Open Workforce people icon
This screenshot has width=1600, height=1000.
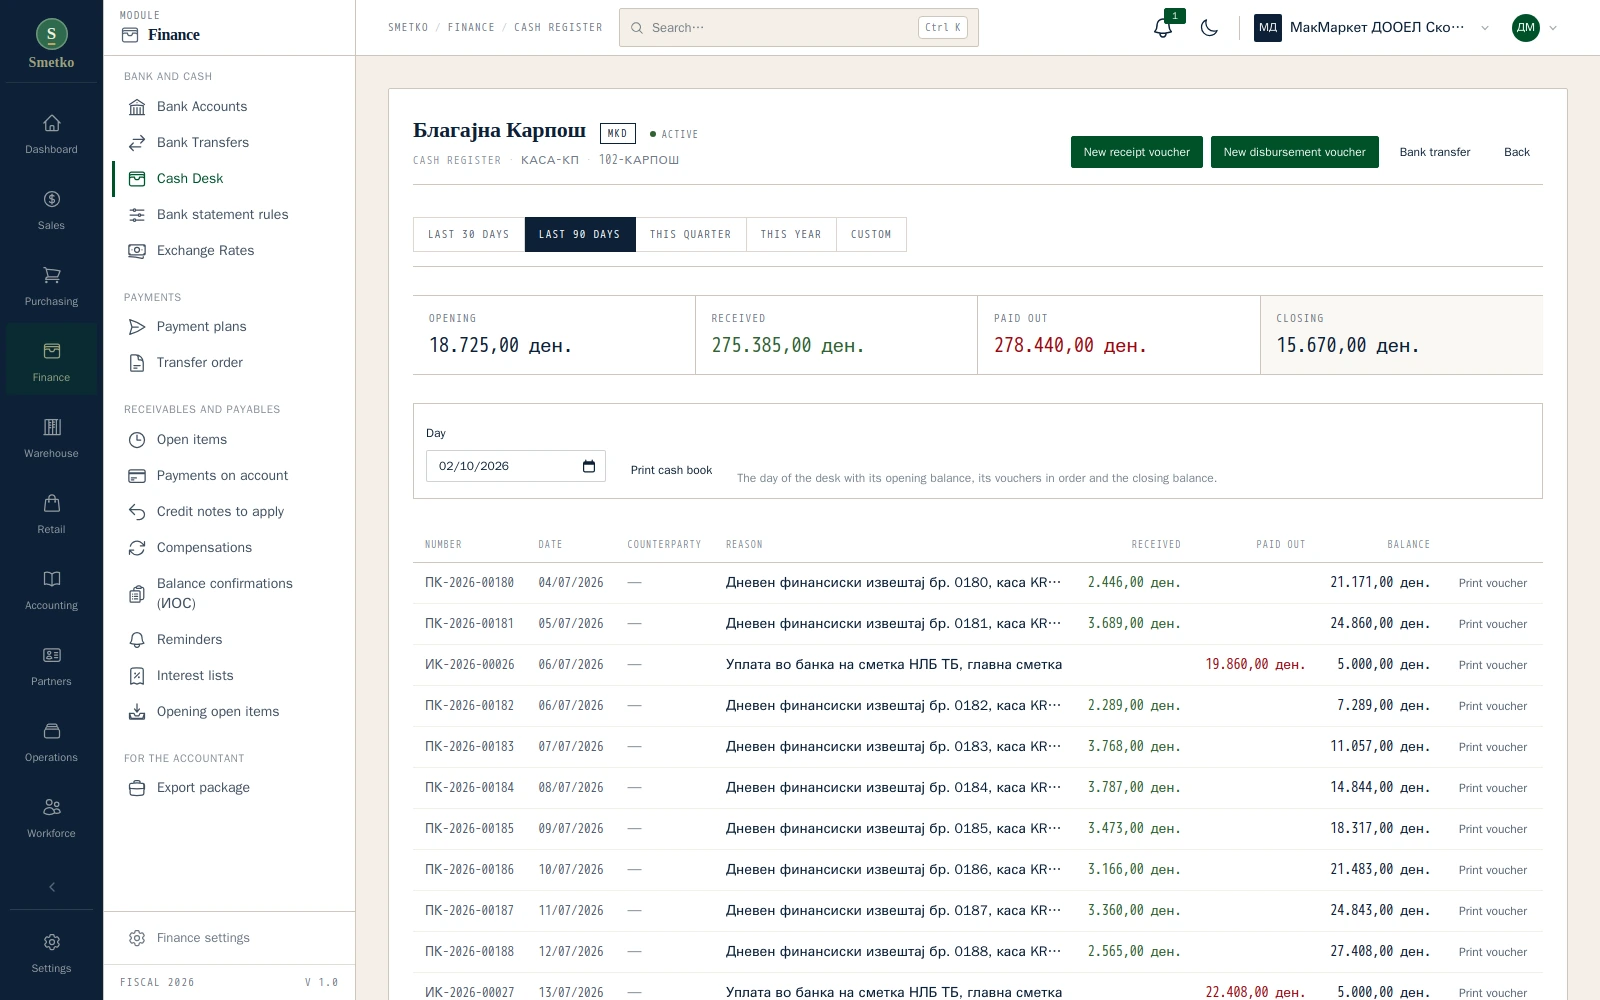pyautogui.click(x=51, y=807)
